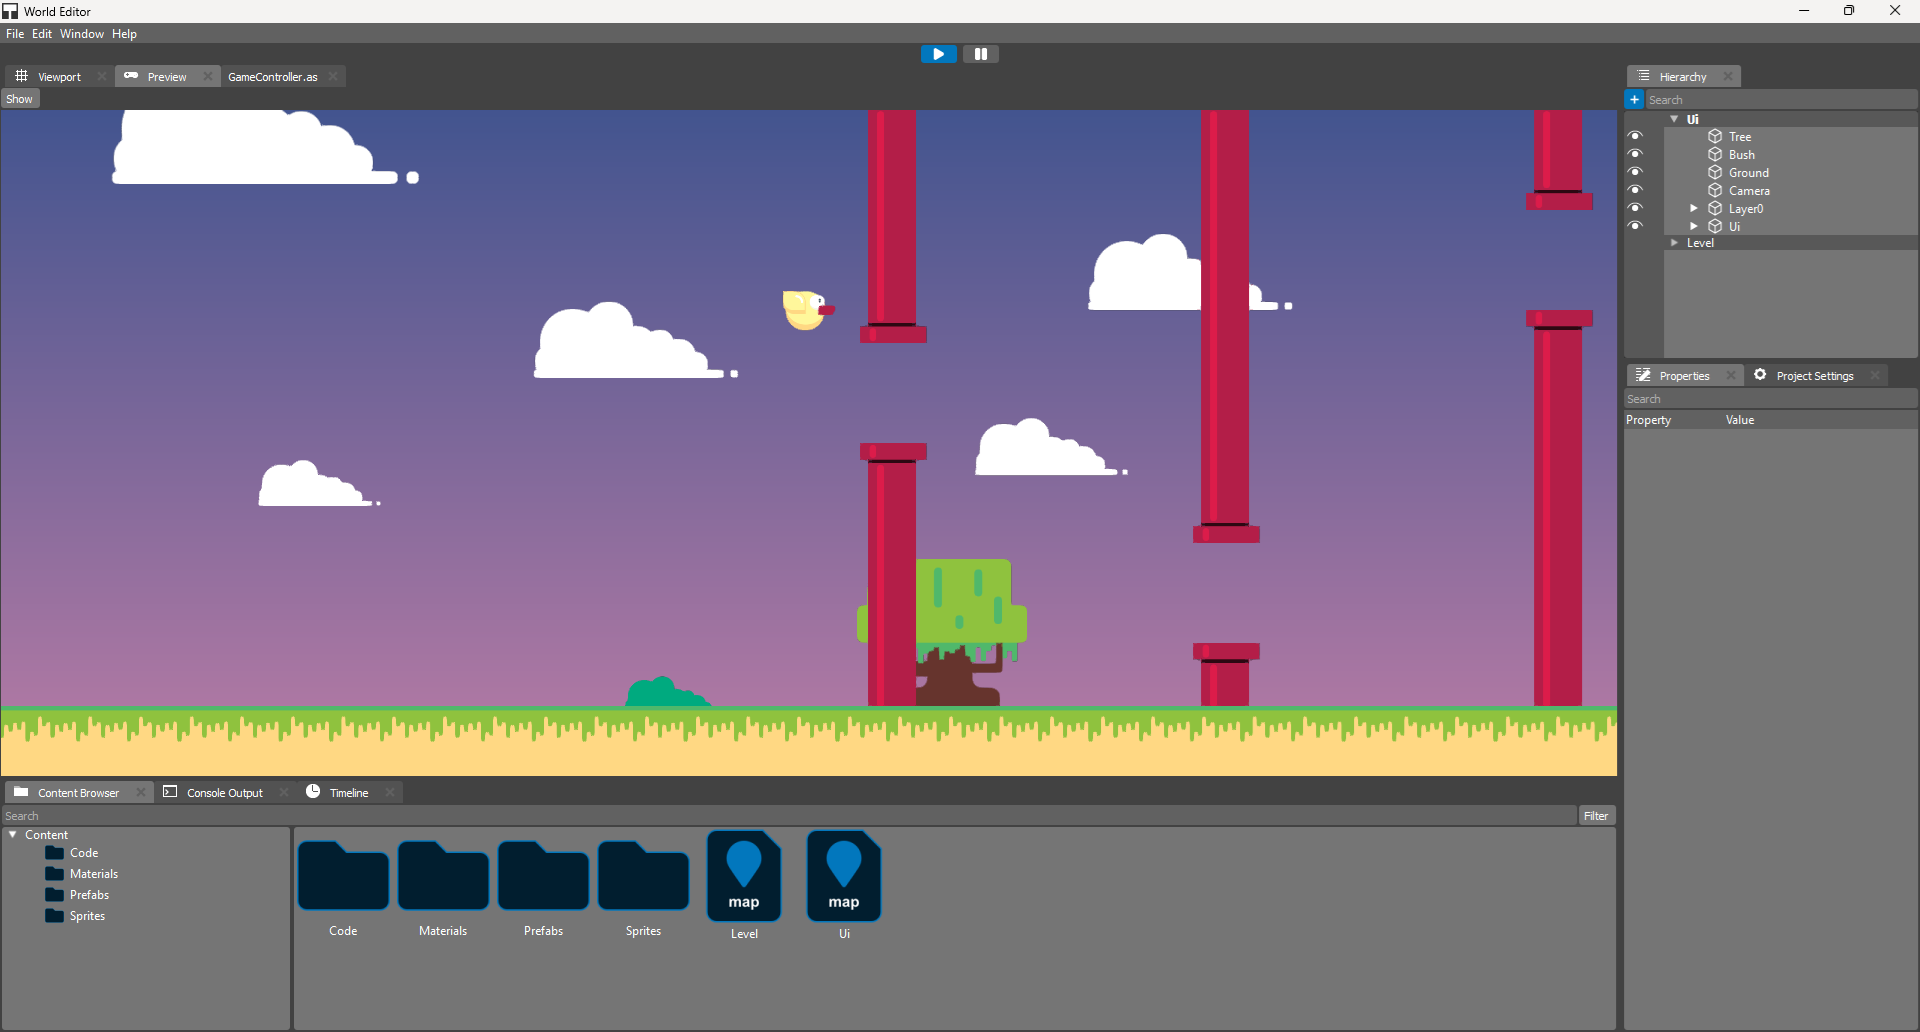The height and width of the screenshot is (1032, 1920).
Task: Open the Sprites folder thumbnail
Action: coord(643,876)
